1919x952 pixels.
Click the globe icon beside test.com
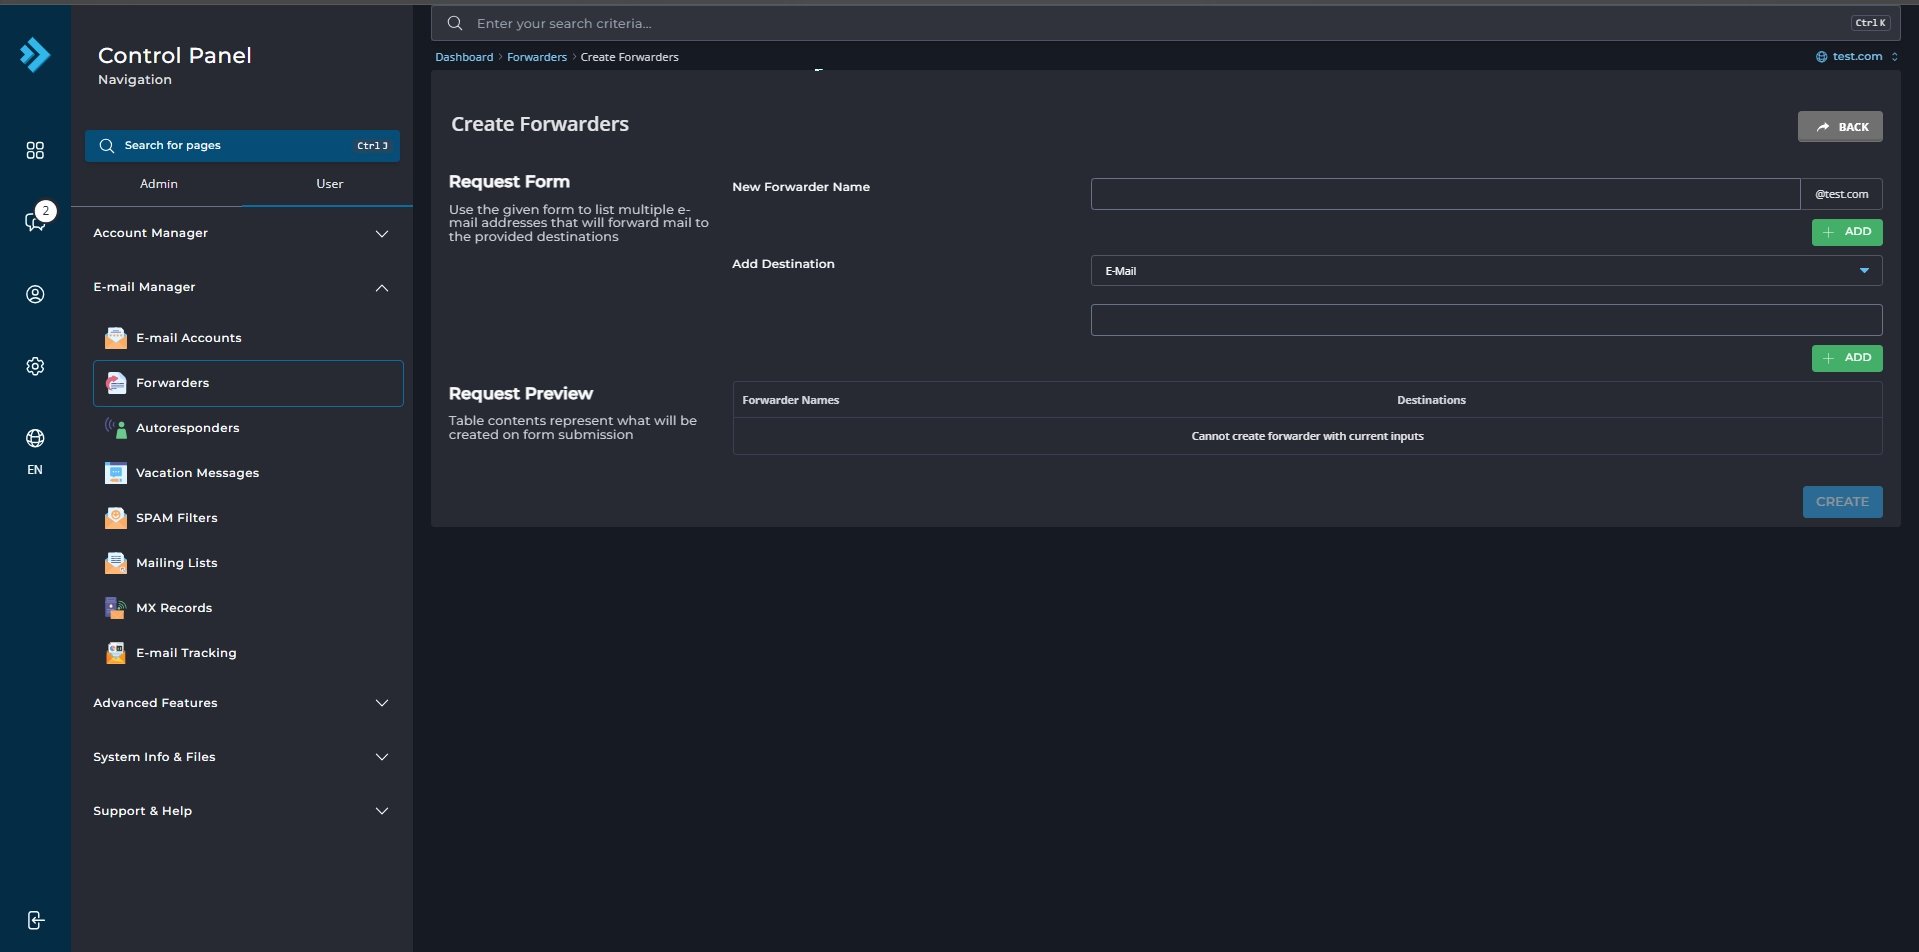(x=1821, y=57)
